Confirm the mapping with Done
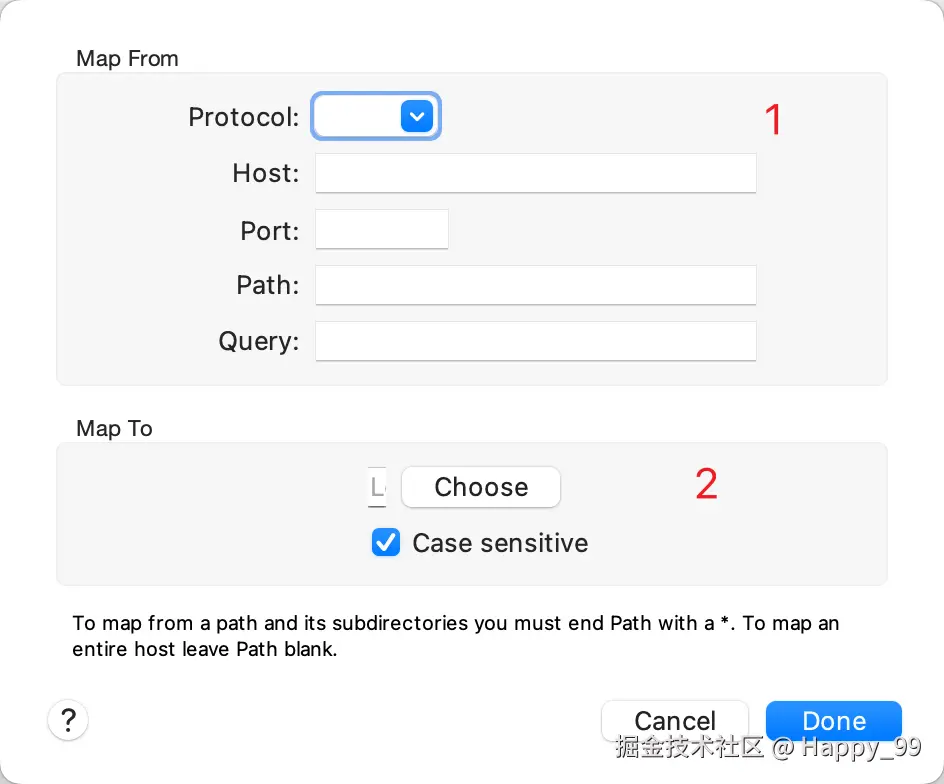This screenshot has height=784, width=944. tap(834, 720)
